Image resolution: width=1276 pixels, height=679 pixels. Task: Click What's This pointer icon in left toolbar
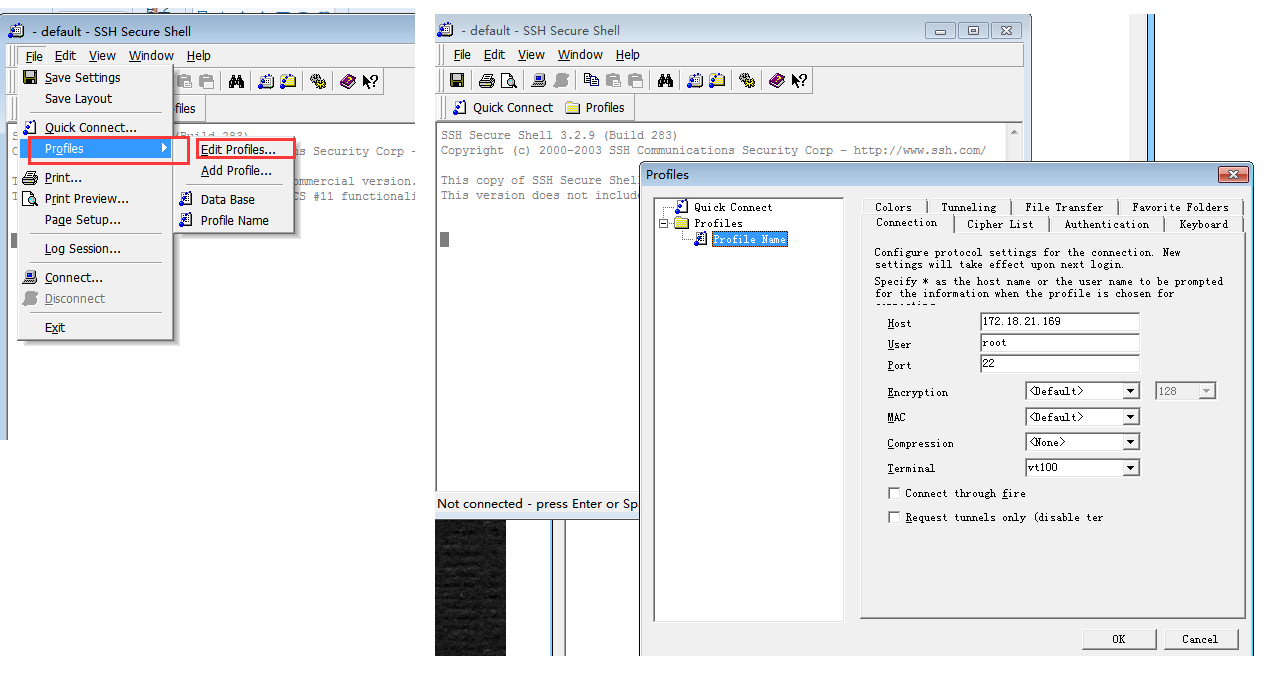click(x=370, y=82)
